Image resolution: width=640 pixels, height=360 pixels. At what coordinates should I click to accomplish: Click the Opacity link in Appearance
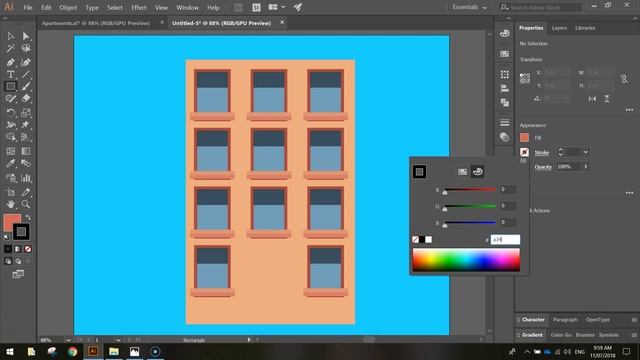pyautogui.click(x=543, y=167)
